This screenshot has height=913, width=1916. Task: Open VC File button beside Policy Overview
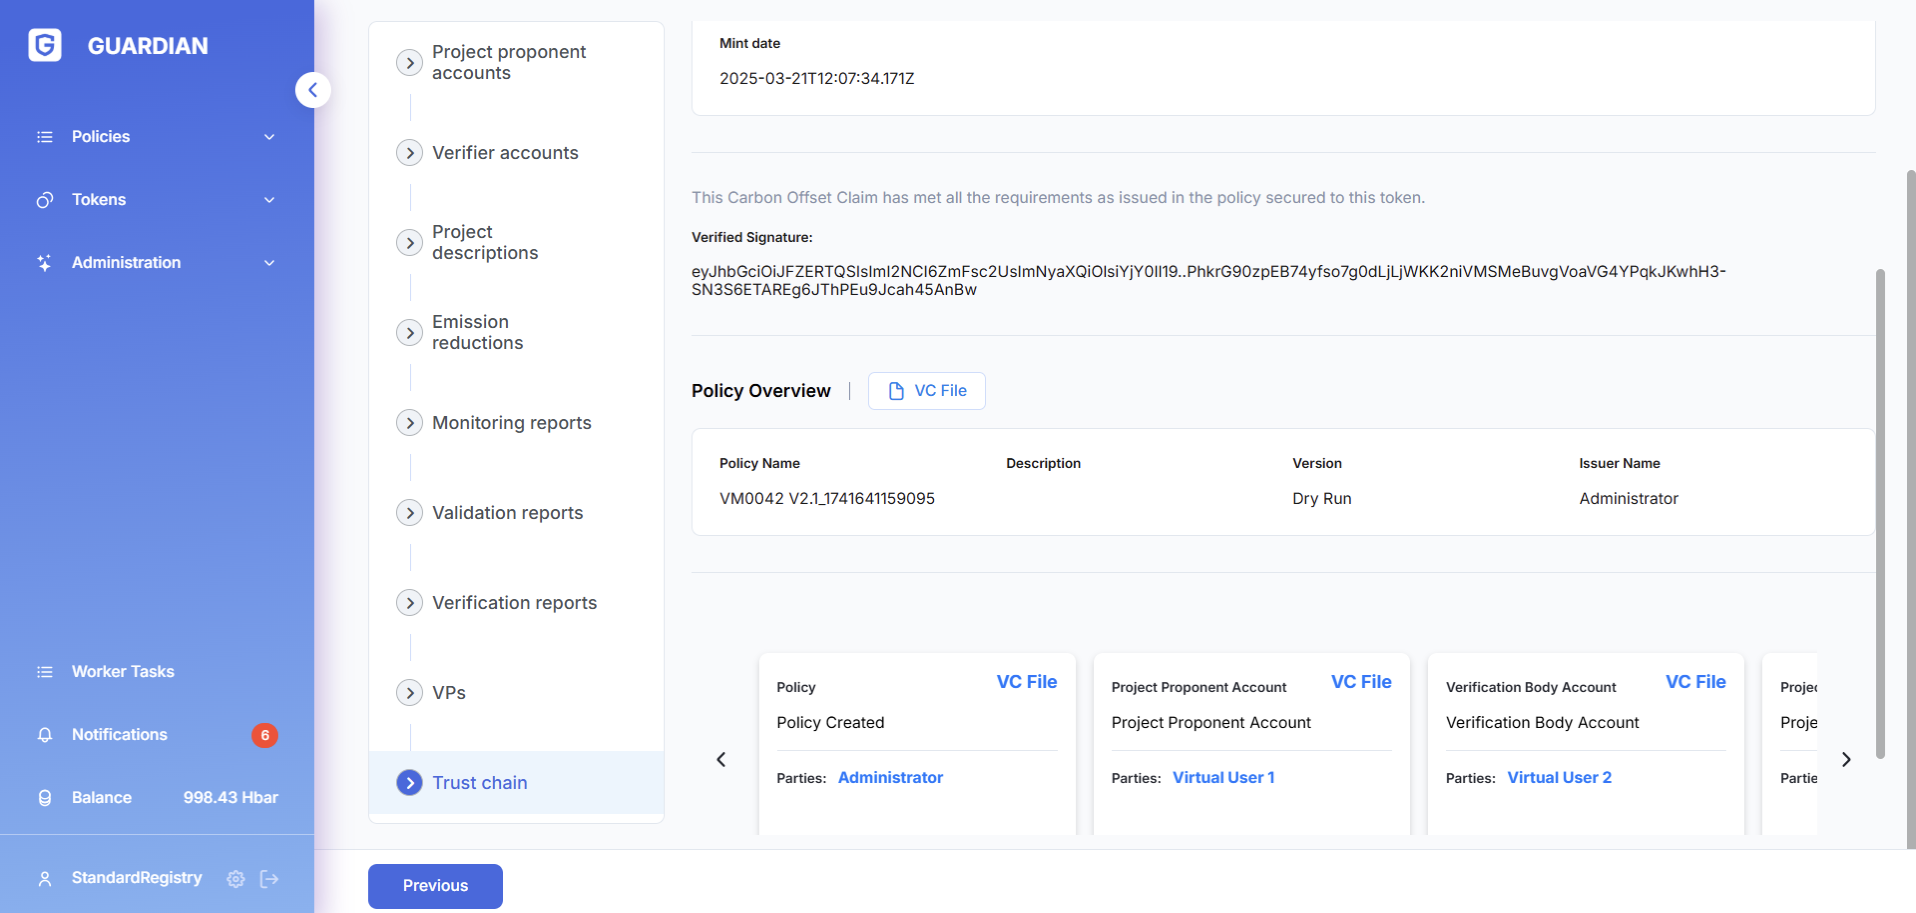(926, 391)
